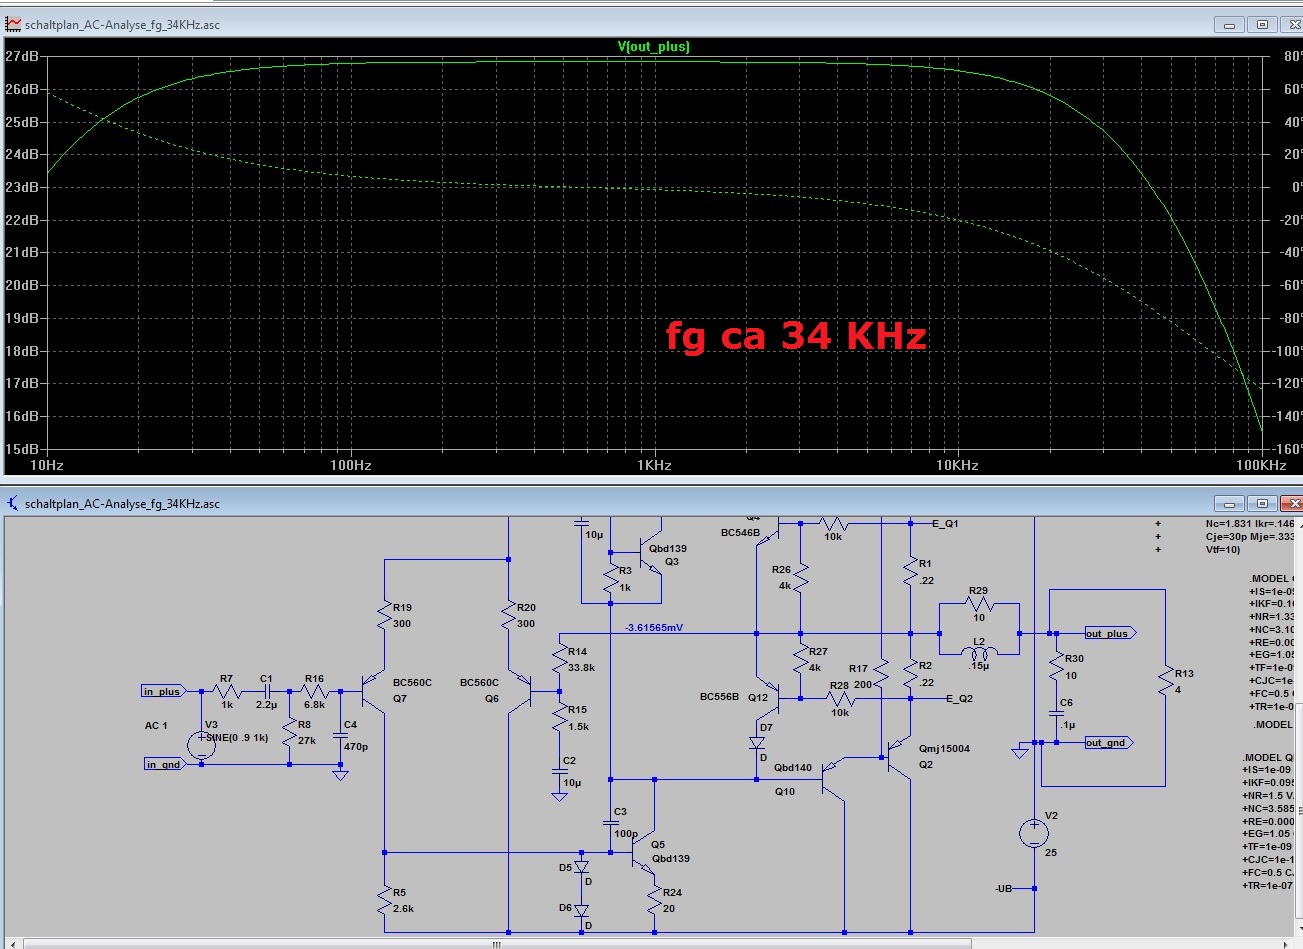Viewport: 1303px width, 949px height.
Task: Select the Q3 Qbd139 transistor
Action: tap(650, 552)
